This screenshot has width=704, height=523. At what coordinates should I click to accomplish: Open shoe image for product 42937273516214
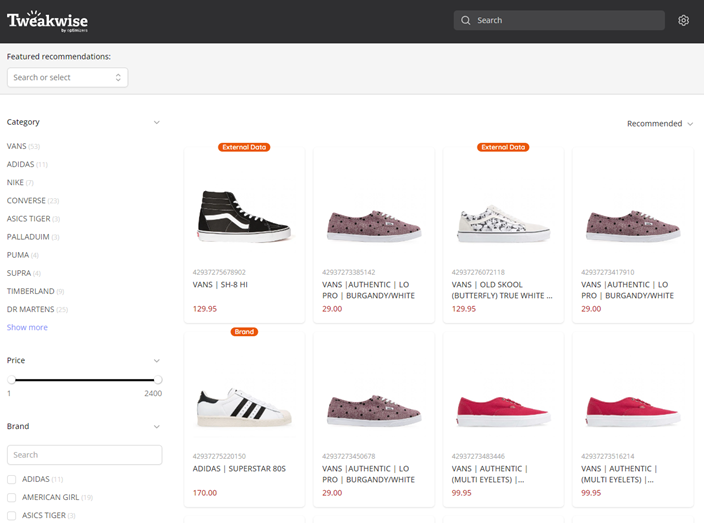coord(633,411)
